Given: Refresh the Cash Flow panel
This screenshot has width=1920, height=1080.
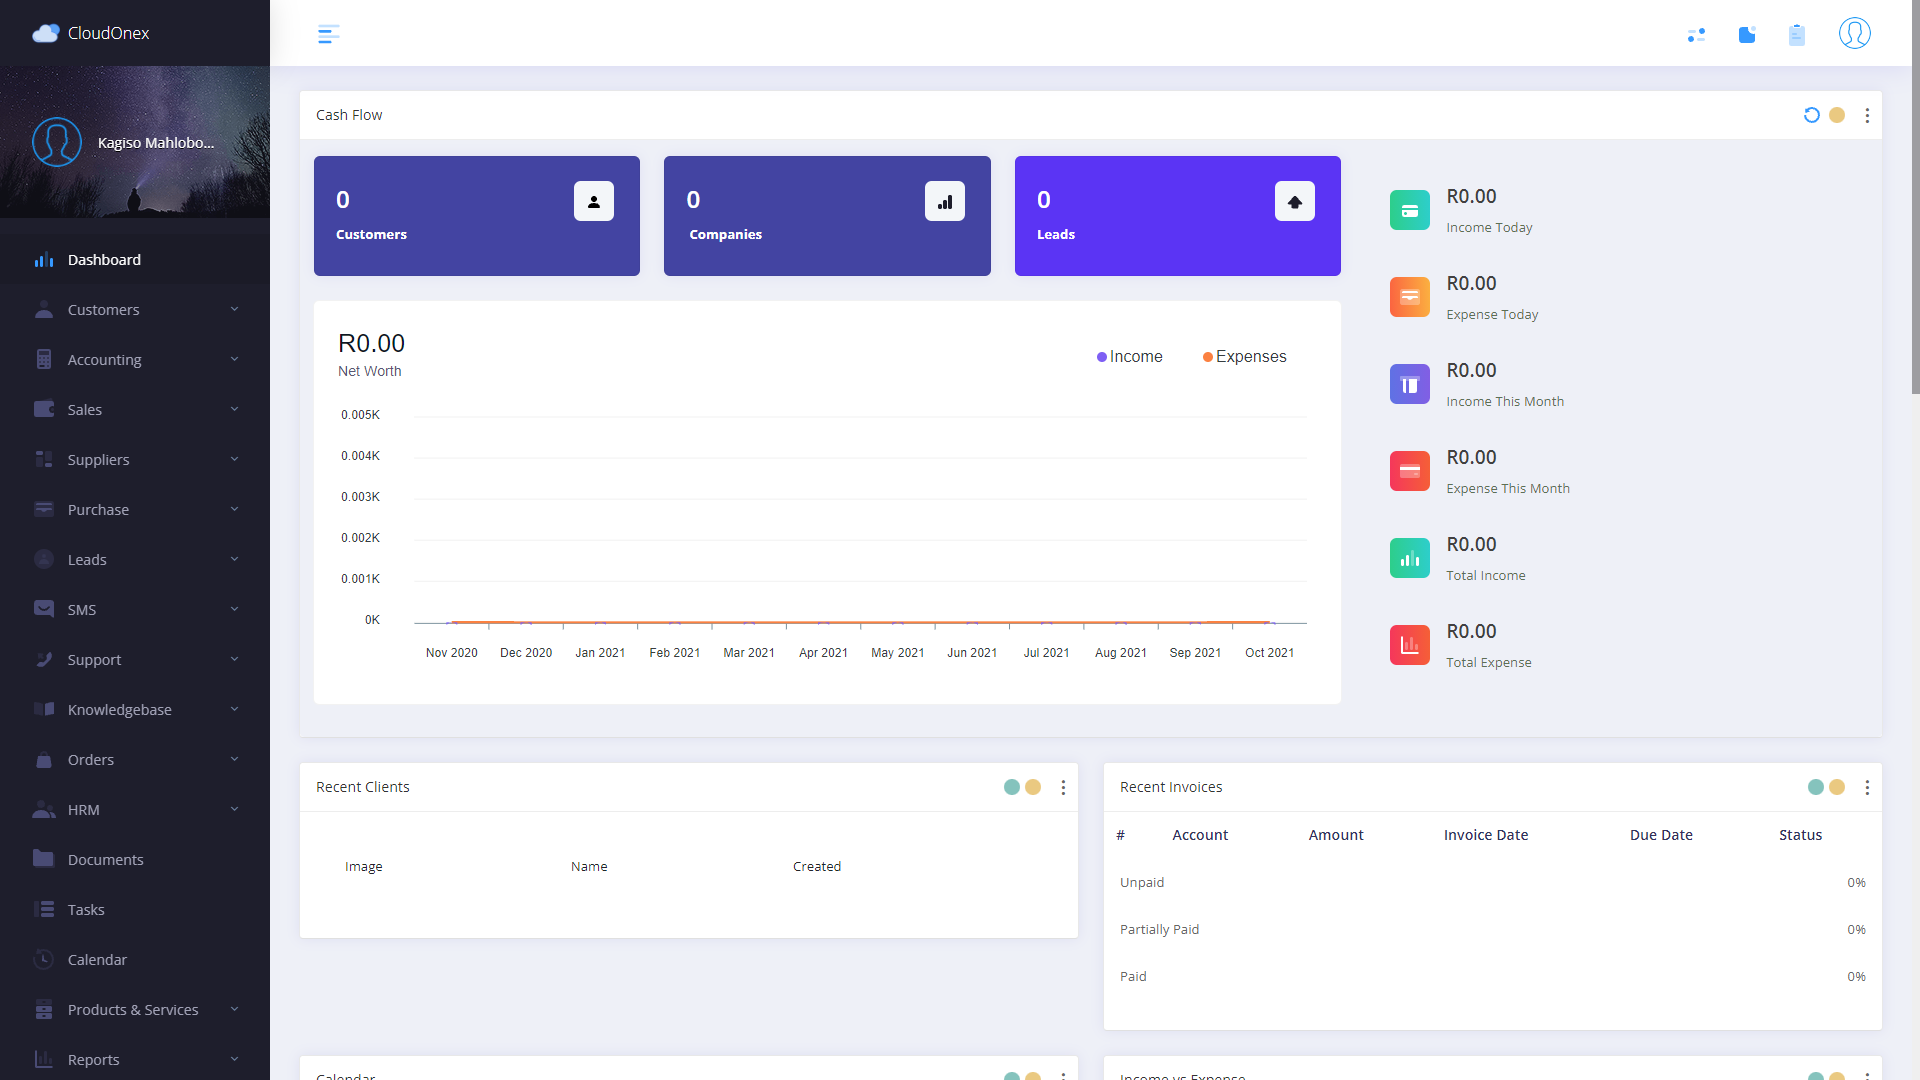Looking at the screenshot, I should (x=1812, y=115).
